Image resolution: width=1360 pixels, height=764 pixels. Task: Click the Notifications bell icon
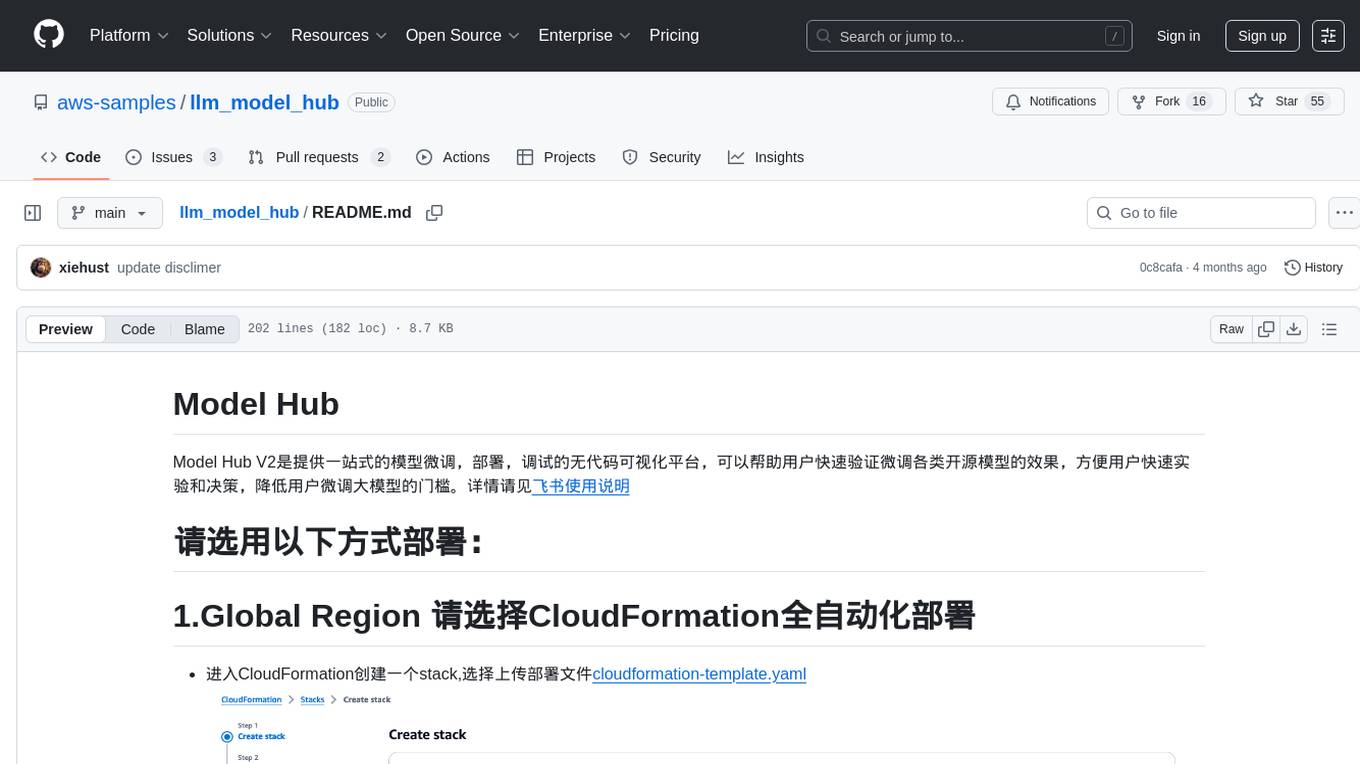tap(1013, 102)
